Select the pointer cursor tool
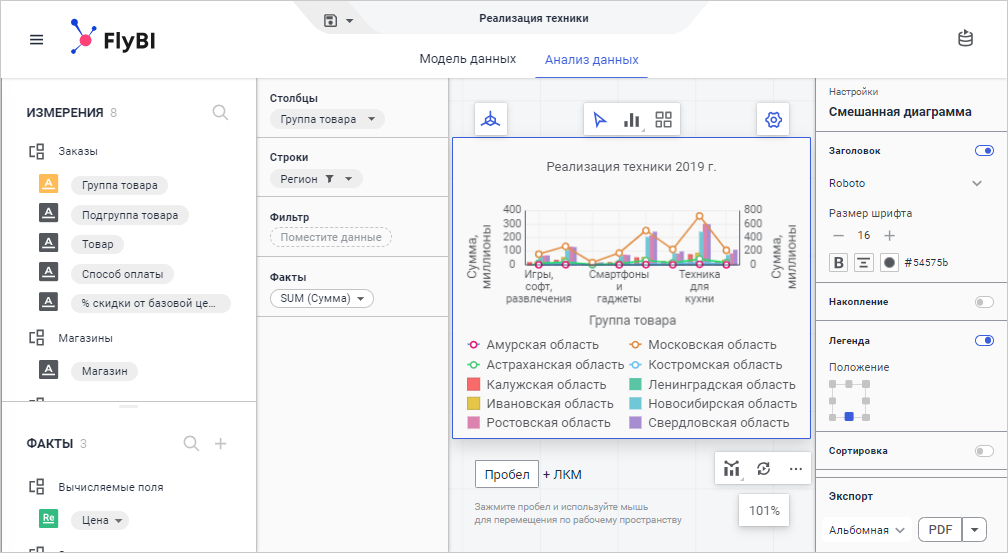The image size is (1008, 553). point(600,120)
